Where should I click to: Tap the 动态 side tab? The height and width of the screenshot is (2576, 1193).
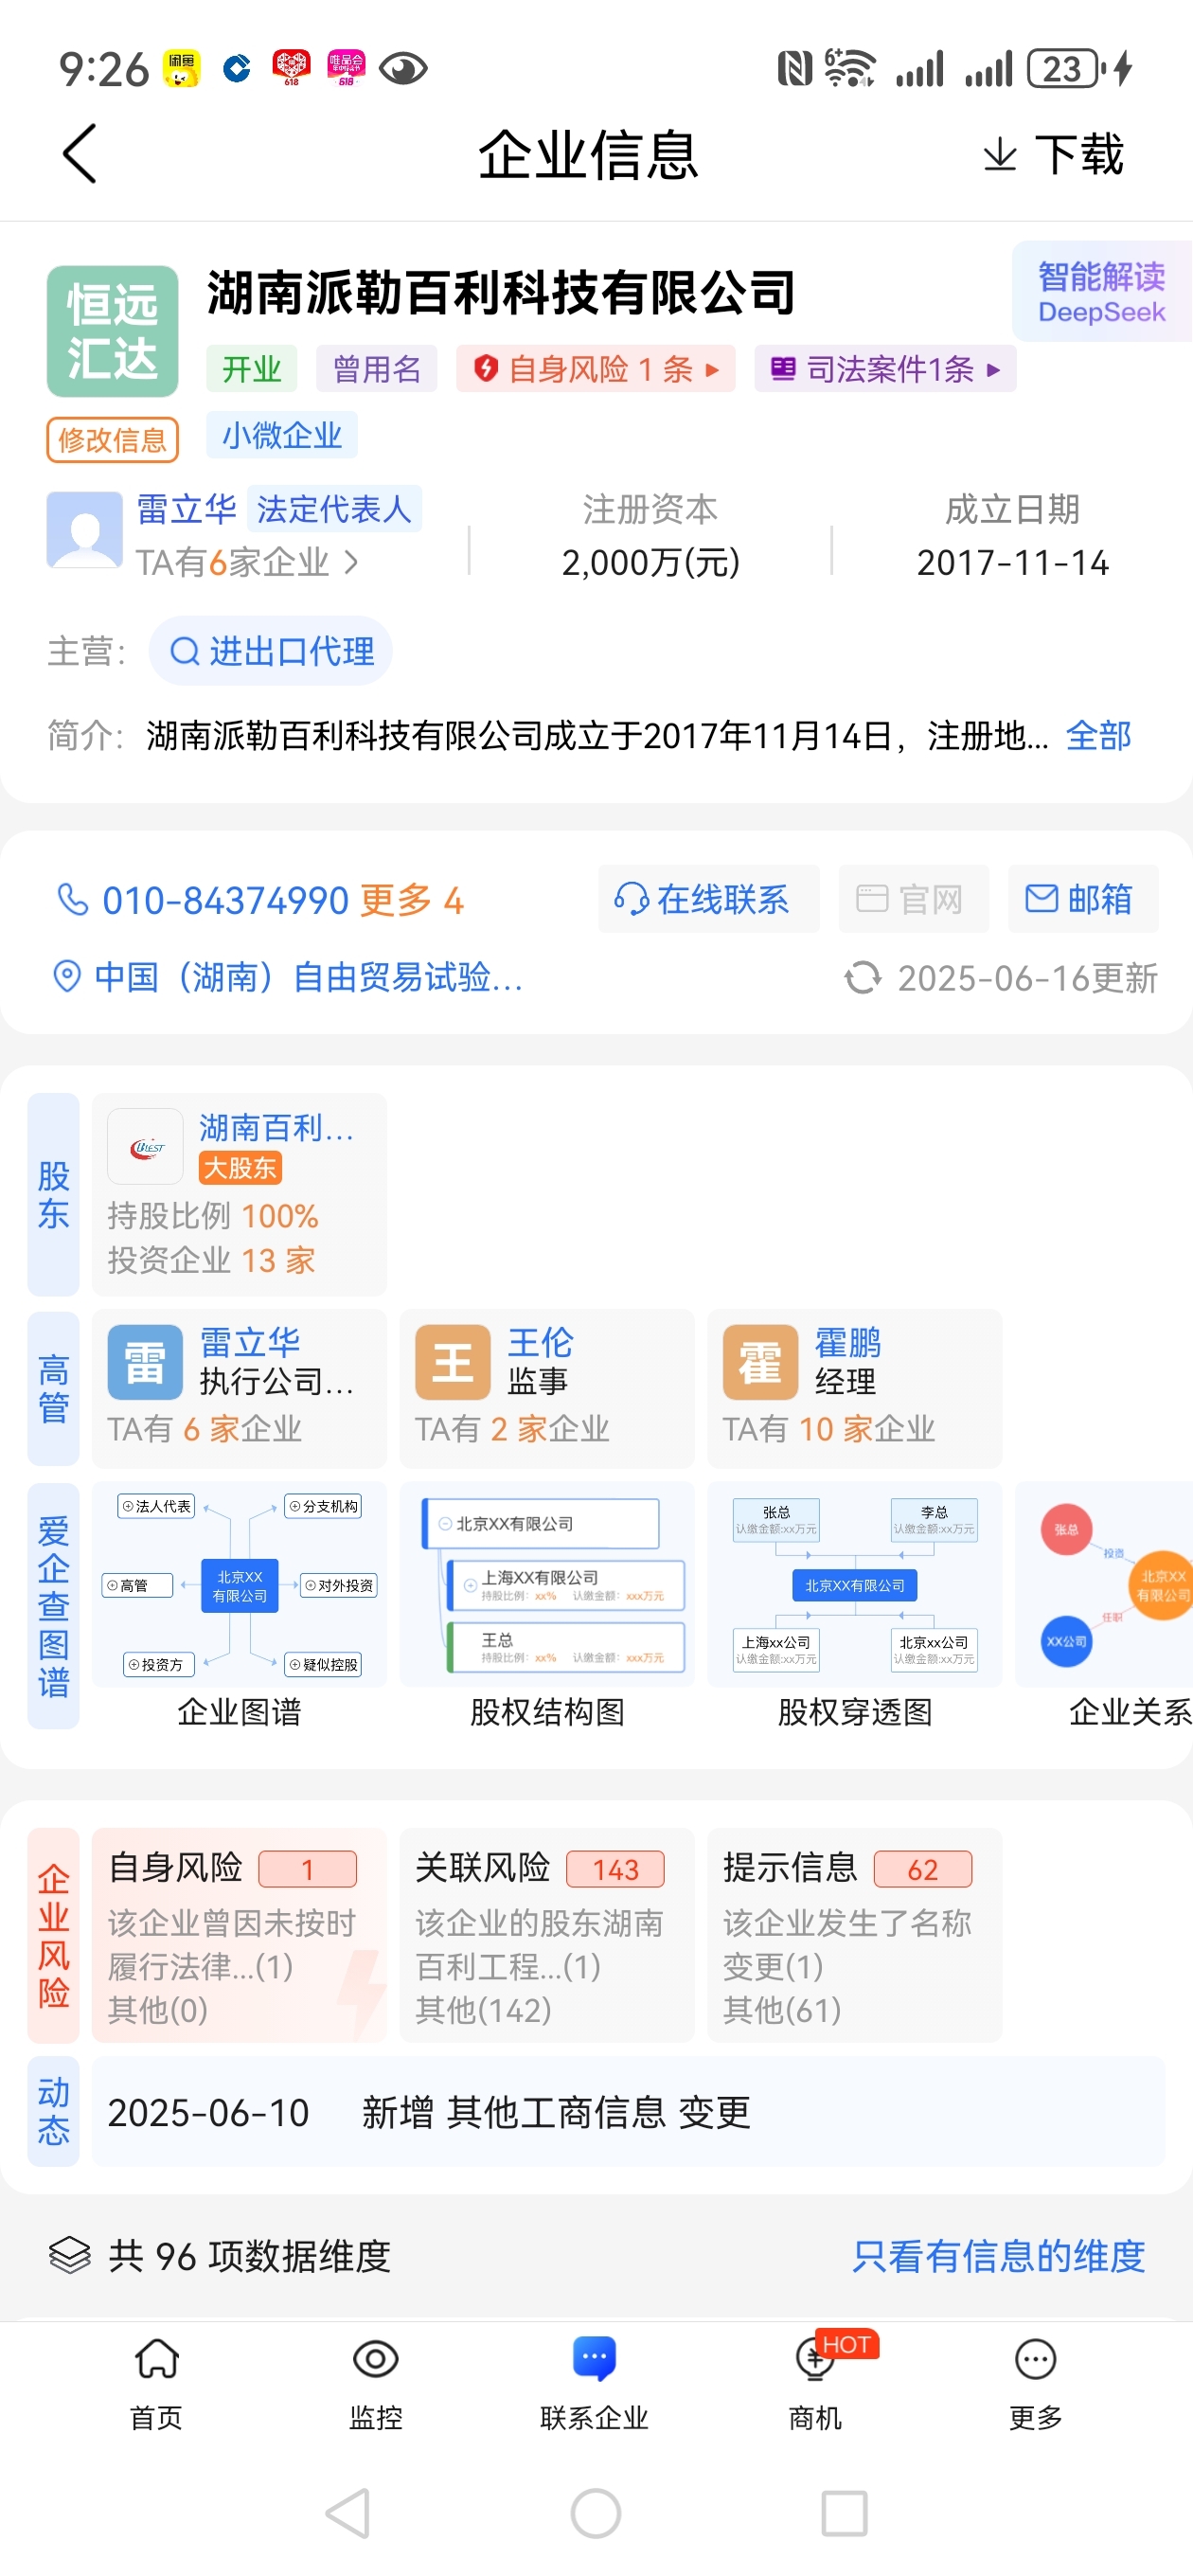tap(53, 2111)
